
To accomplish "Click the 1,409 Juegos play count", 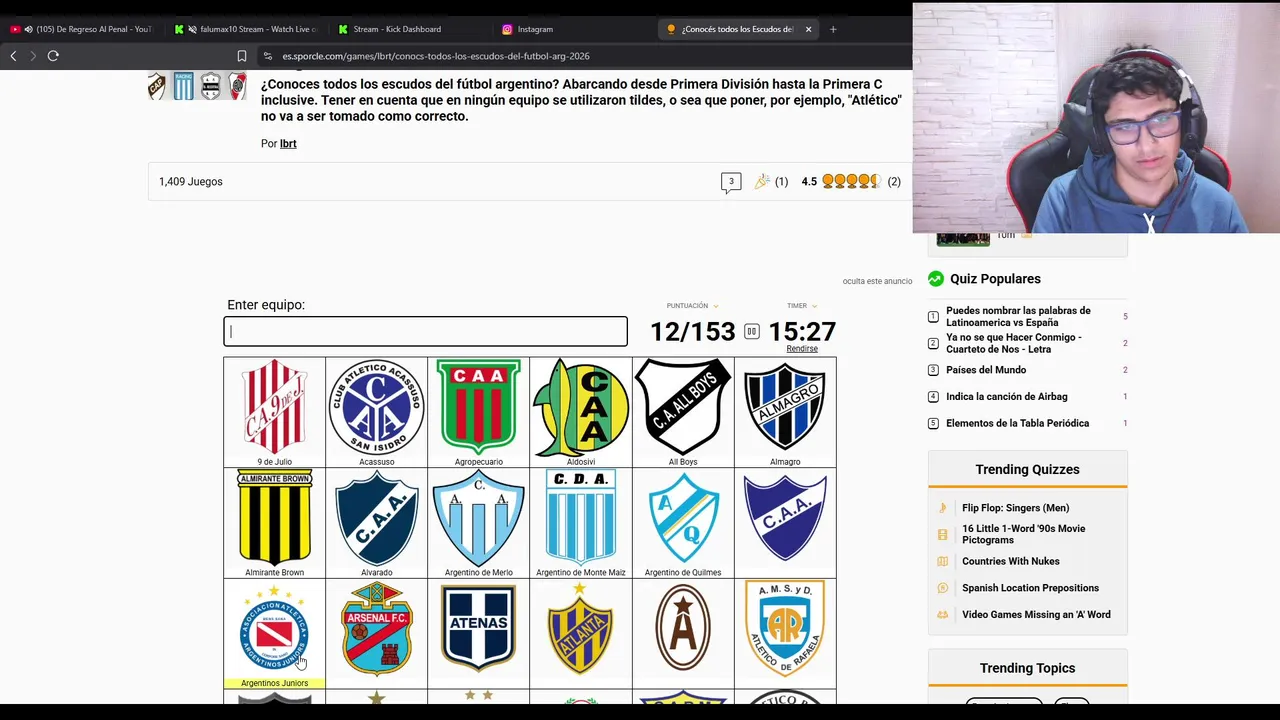I will pos(191,182).
